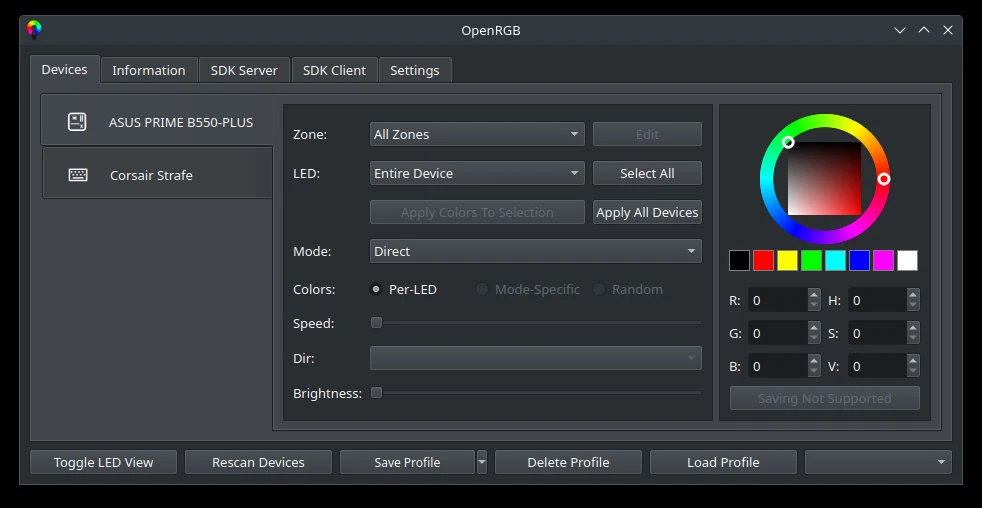982x508 pixels.
Task: Click the Rescan Devices button
Action: click(258, 462)
